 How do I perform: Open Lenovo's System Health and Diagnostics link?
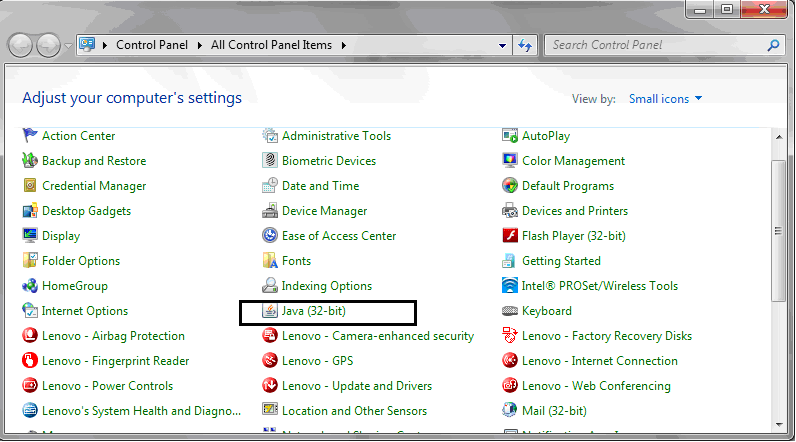pos(142,411)
